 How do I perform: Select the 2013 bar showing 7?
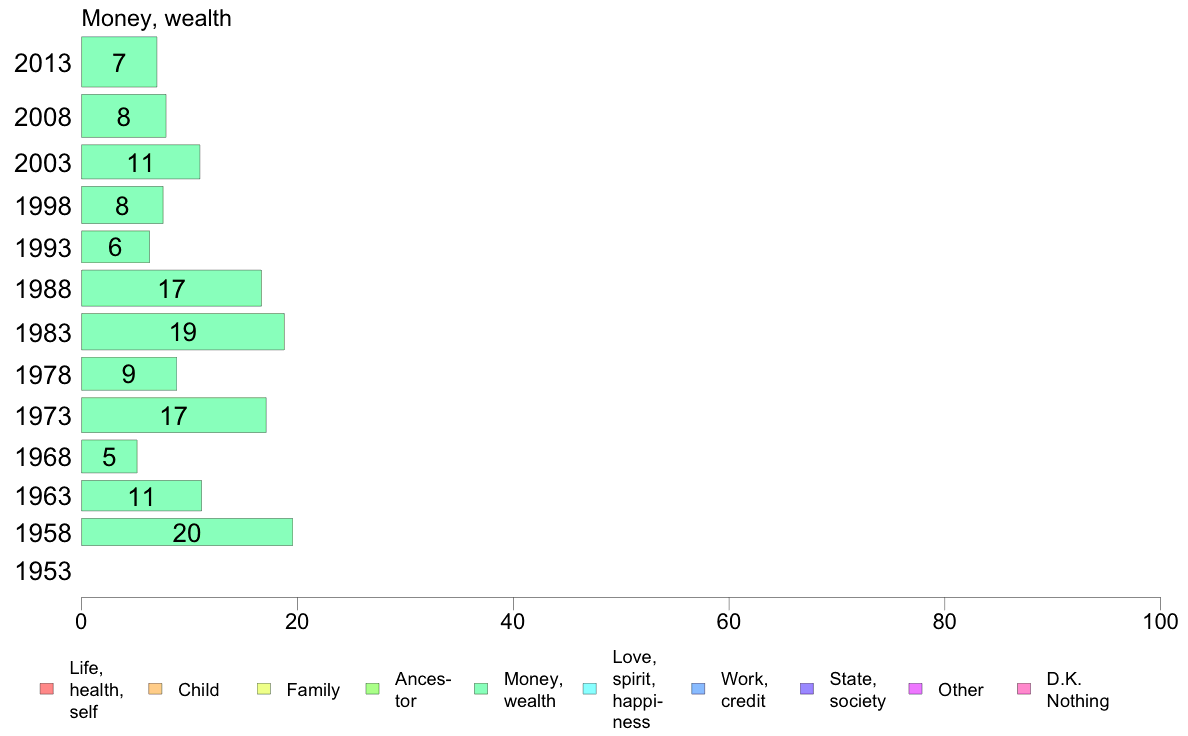(x=119, y=62)
